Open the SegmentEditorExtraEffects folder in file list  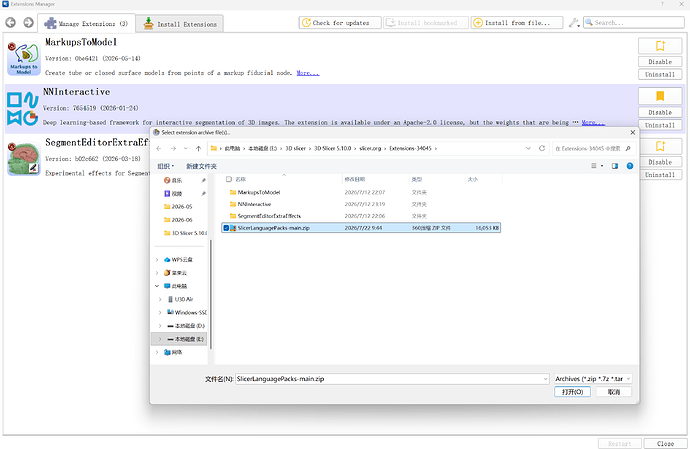click(269, 216)
